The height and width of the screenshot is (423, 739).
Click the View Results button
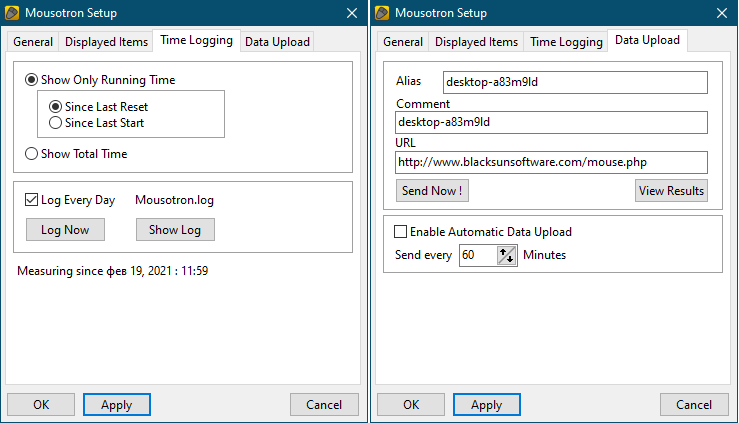[x=671, y=190]
